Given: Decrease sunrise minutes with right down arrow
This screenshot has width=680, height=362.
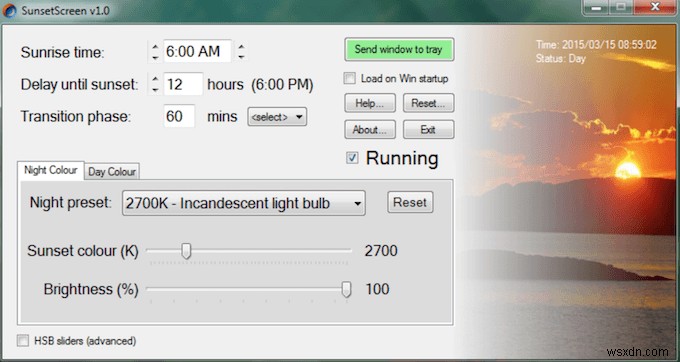Looking at the screenshot, I should click(x=242, y=57).
